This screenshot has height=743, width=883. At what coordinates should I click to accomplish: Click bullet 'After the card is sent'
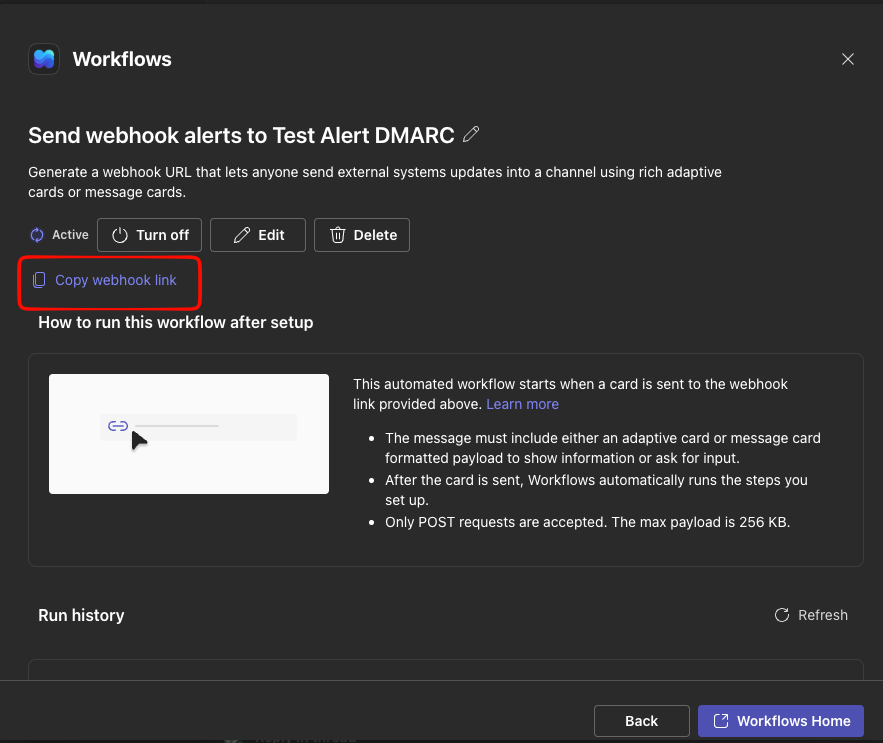click(596, 490)
